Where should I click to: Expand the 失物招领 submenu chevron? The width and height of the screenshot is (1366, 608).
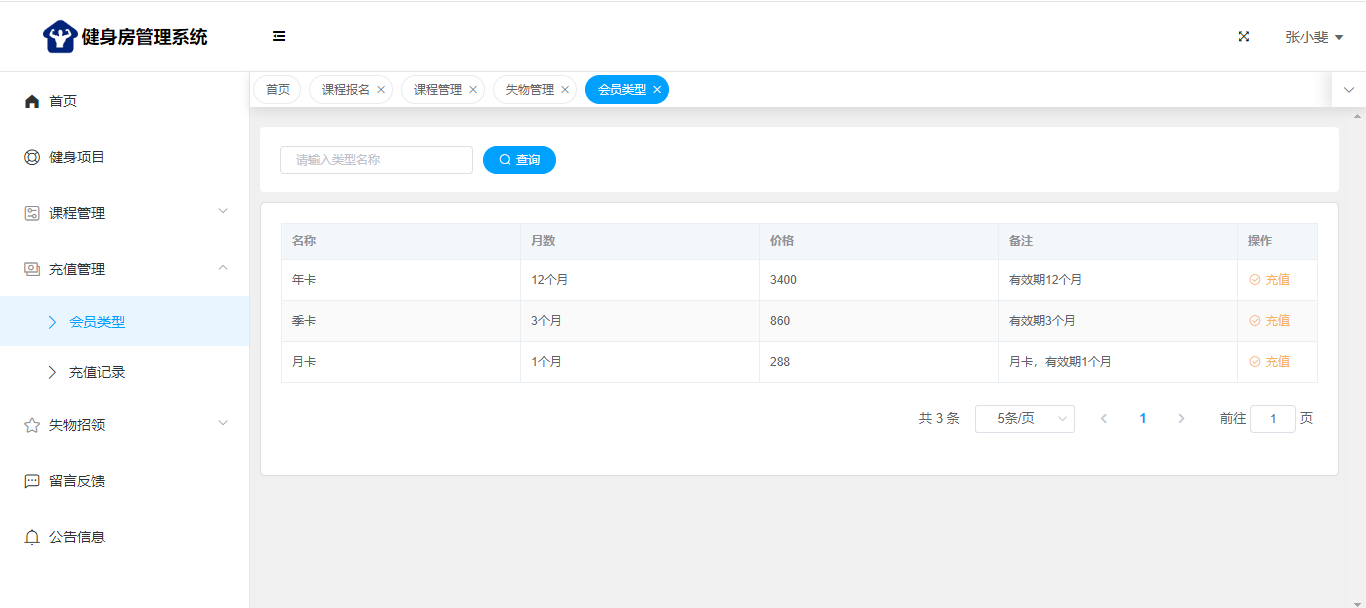click(223, 423)
